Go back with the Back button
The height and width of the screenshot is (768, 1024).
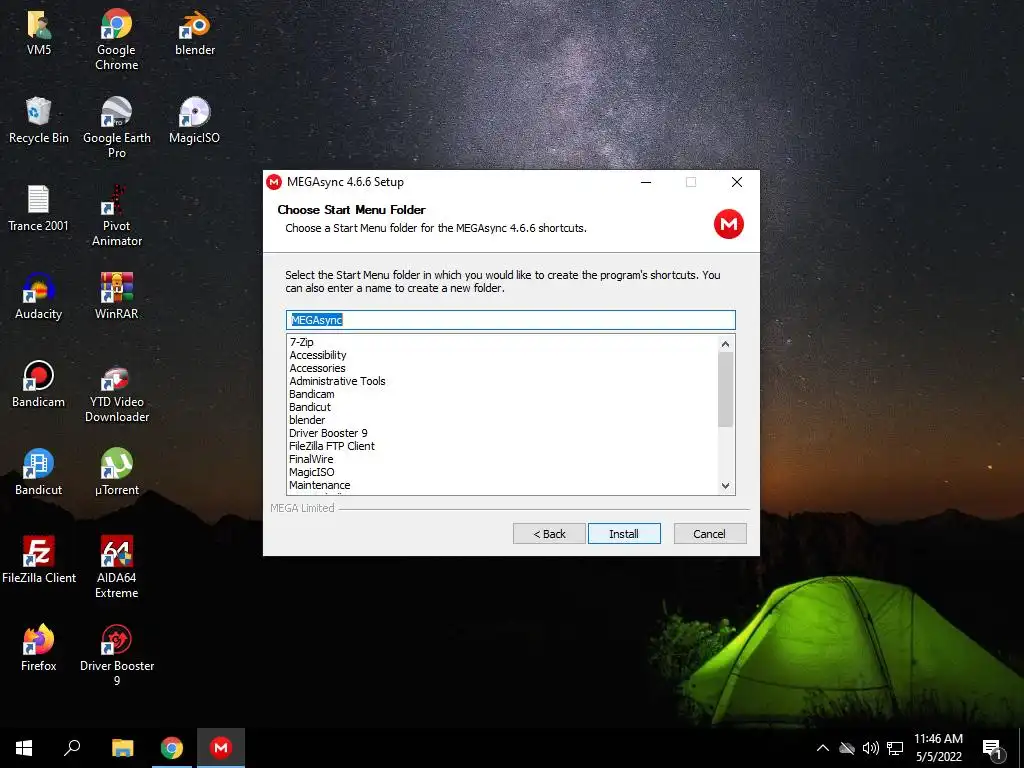click(549, 534)
